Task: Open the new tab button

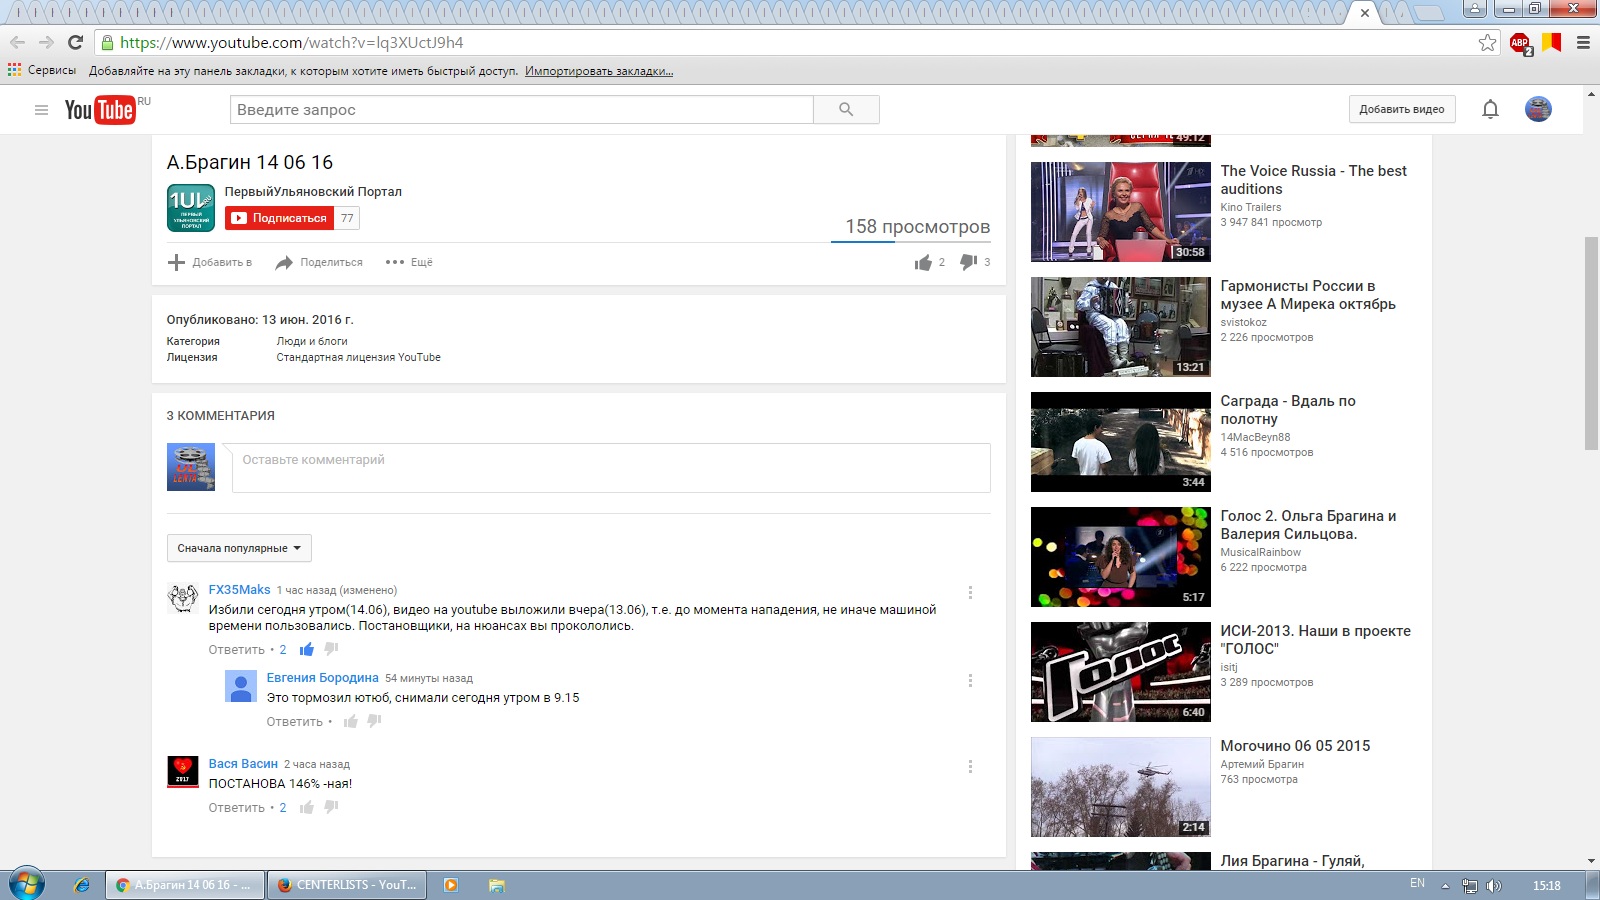Action: click(1430, 13)
